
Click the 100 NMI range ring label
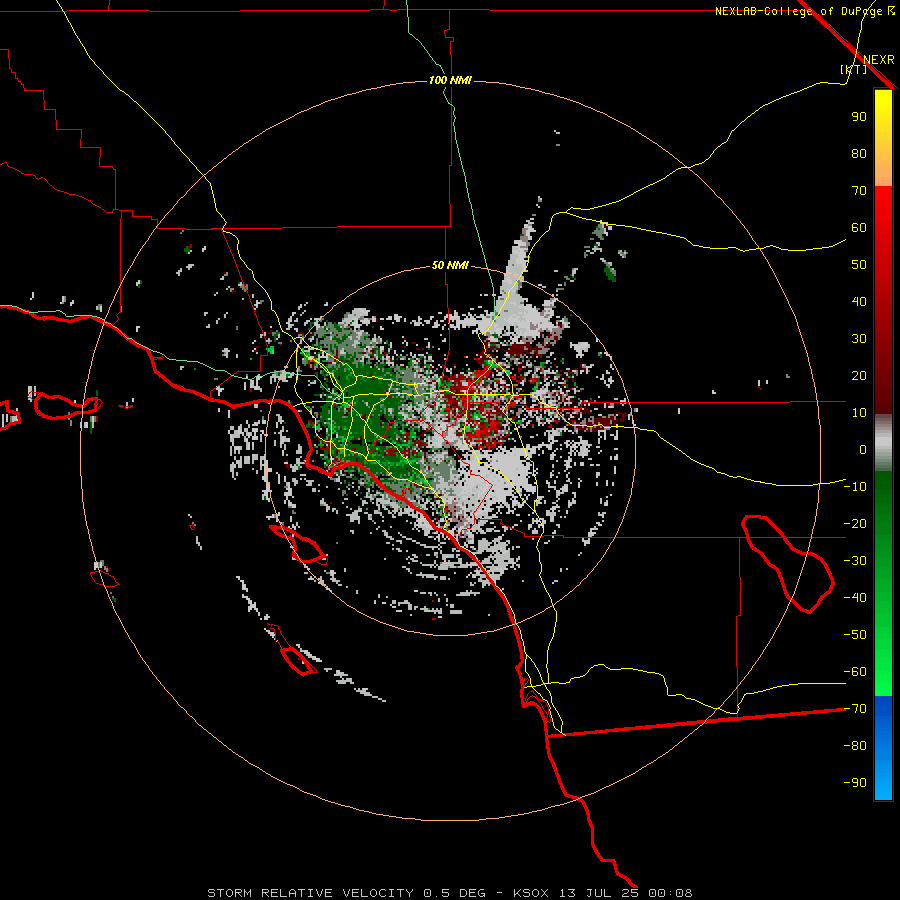[450, 80]
